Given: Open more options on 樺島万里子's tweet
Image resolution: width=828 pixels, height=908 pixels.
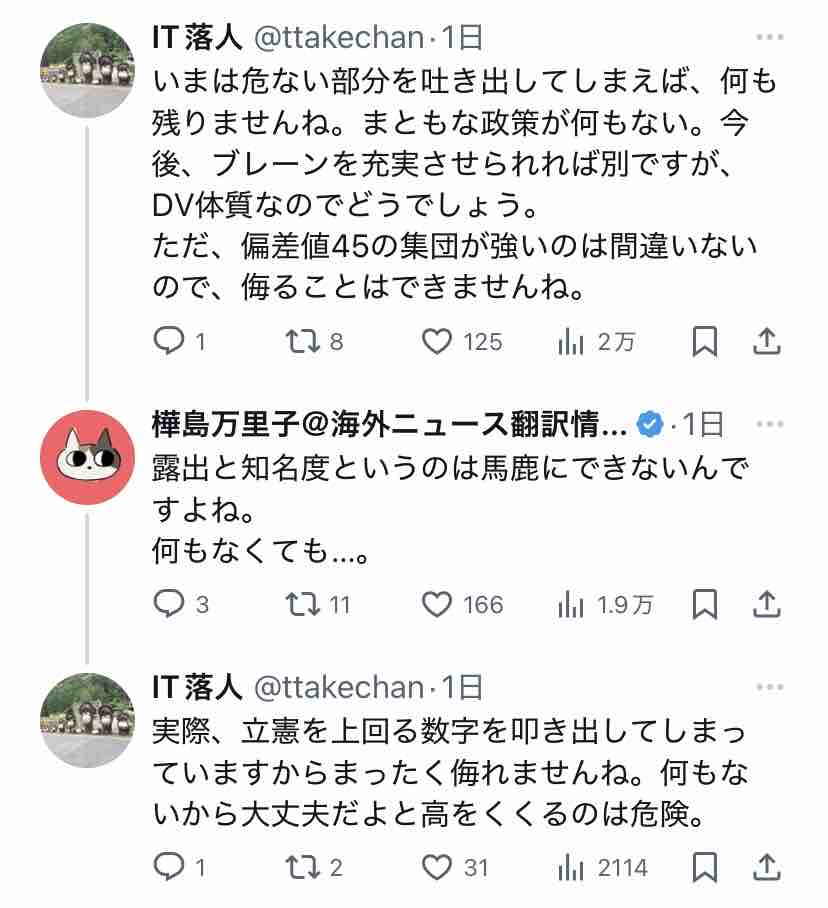Looking at the screenshot, I should pos(770,424).
